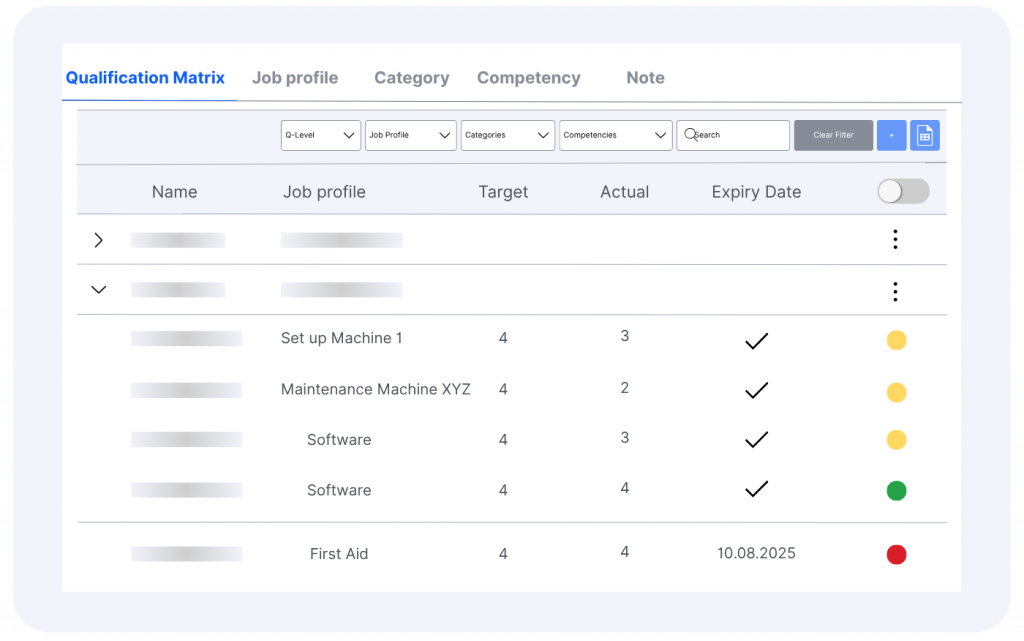The width and height of the screenshot is (1024, 641).
Task: Switch to the Competency tab
Action: [528, 78]
